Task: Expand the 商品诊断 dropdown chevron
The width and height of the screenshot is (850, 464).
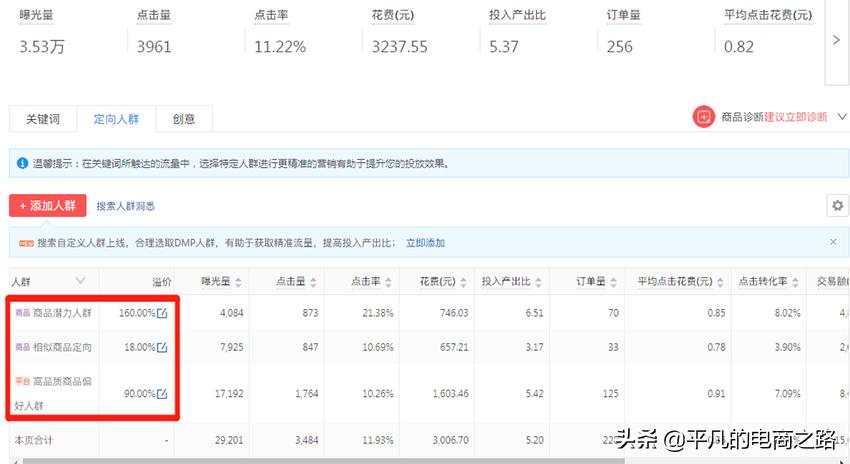Action: point(842,117)
